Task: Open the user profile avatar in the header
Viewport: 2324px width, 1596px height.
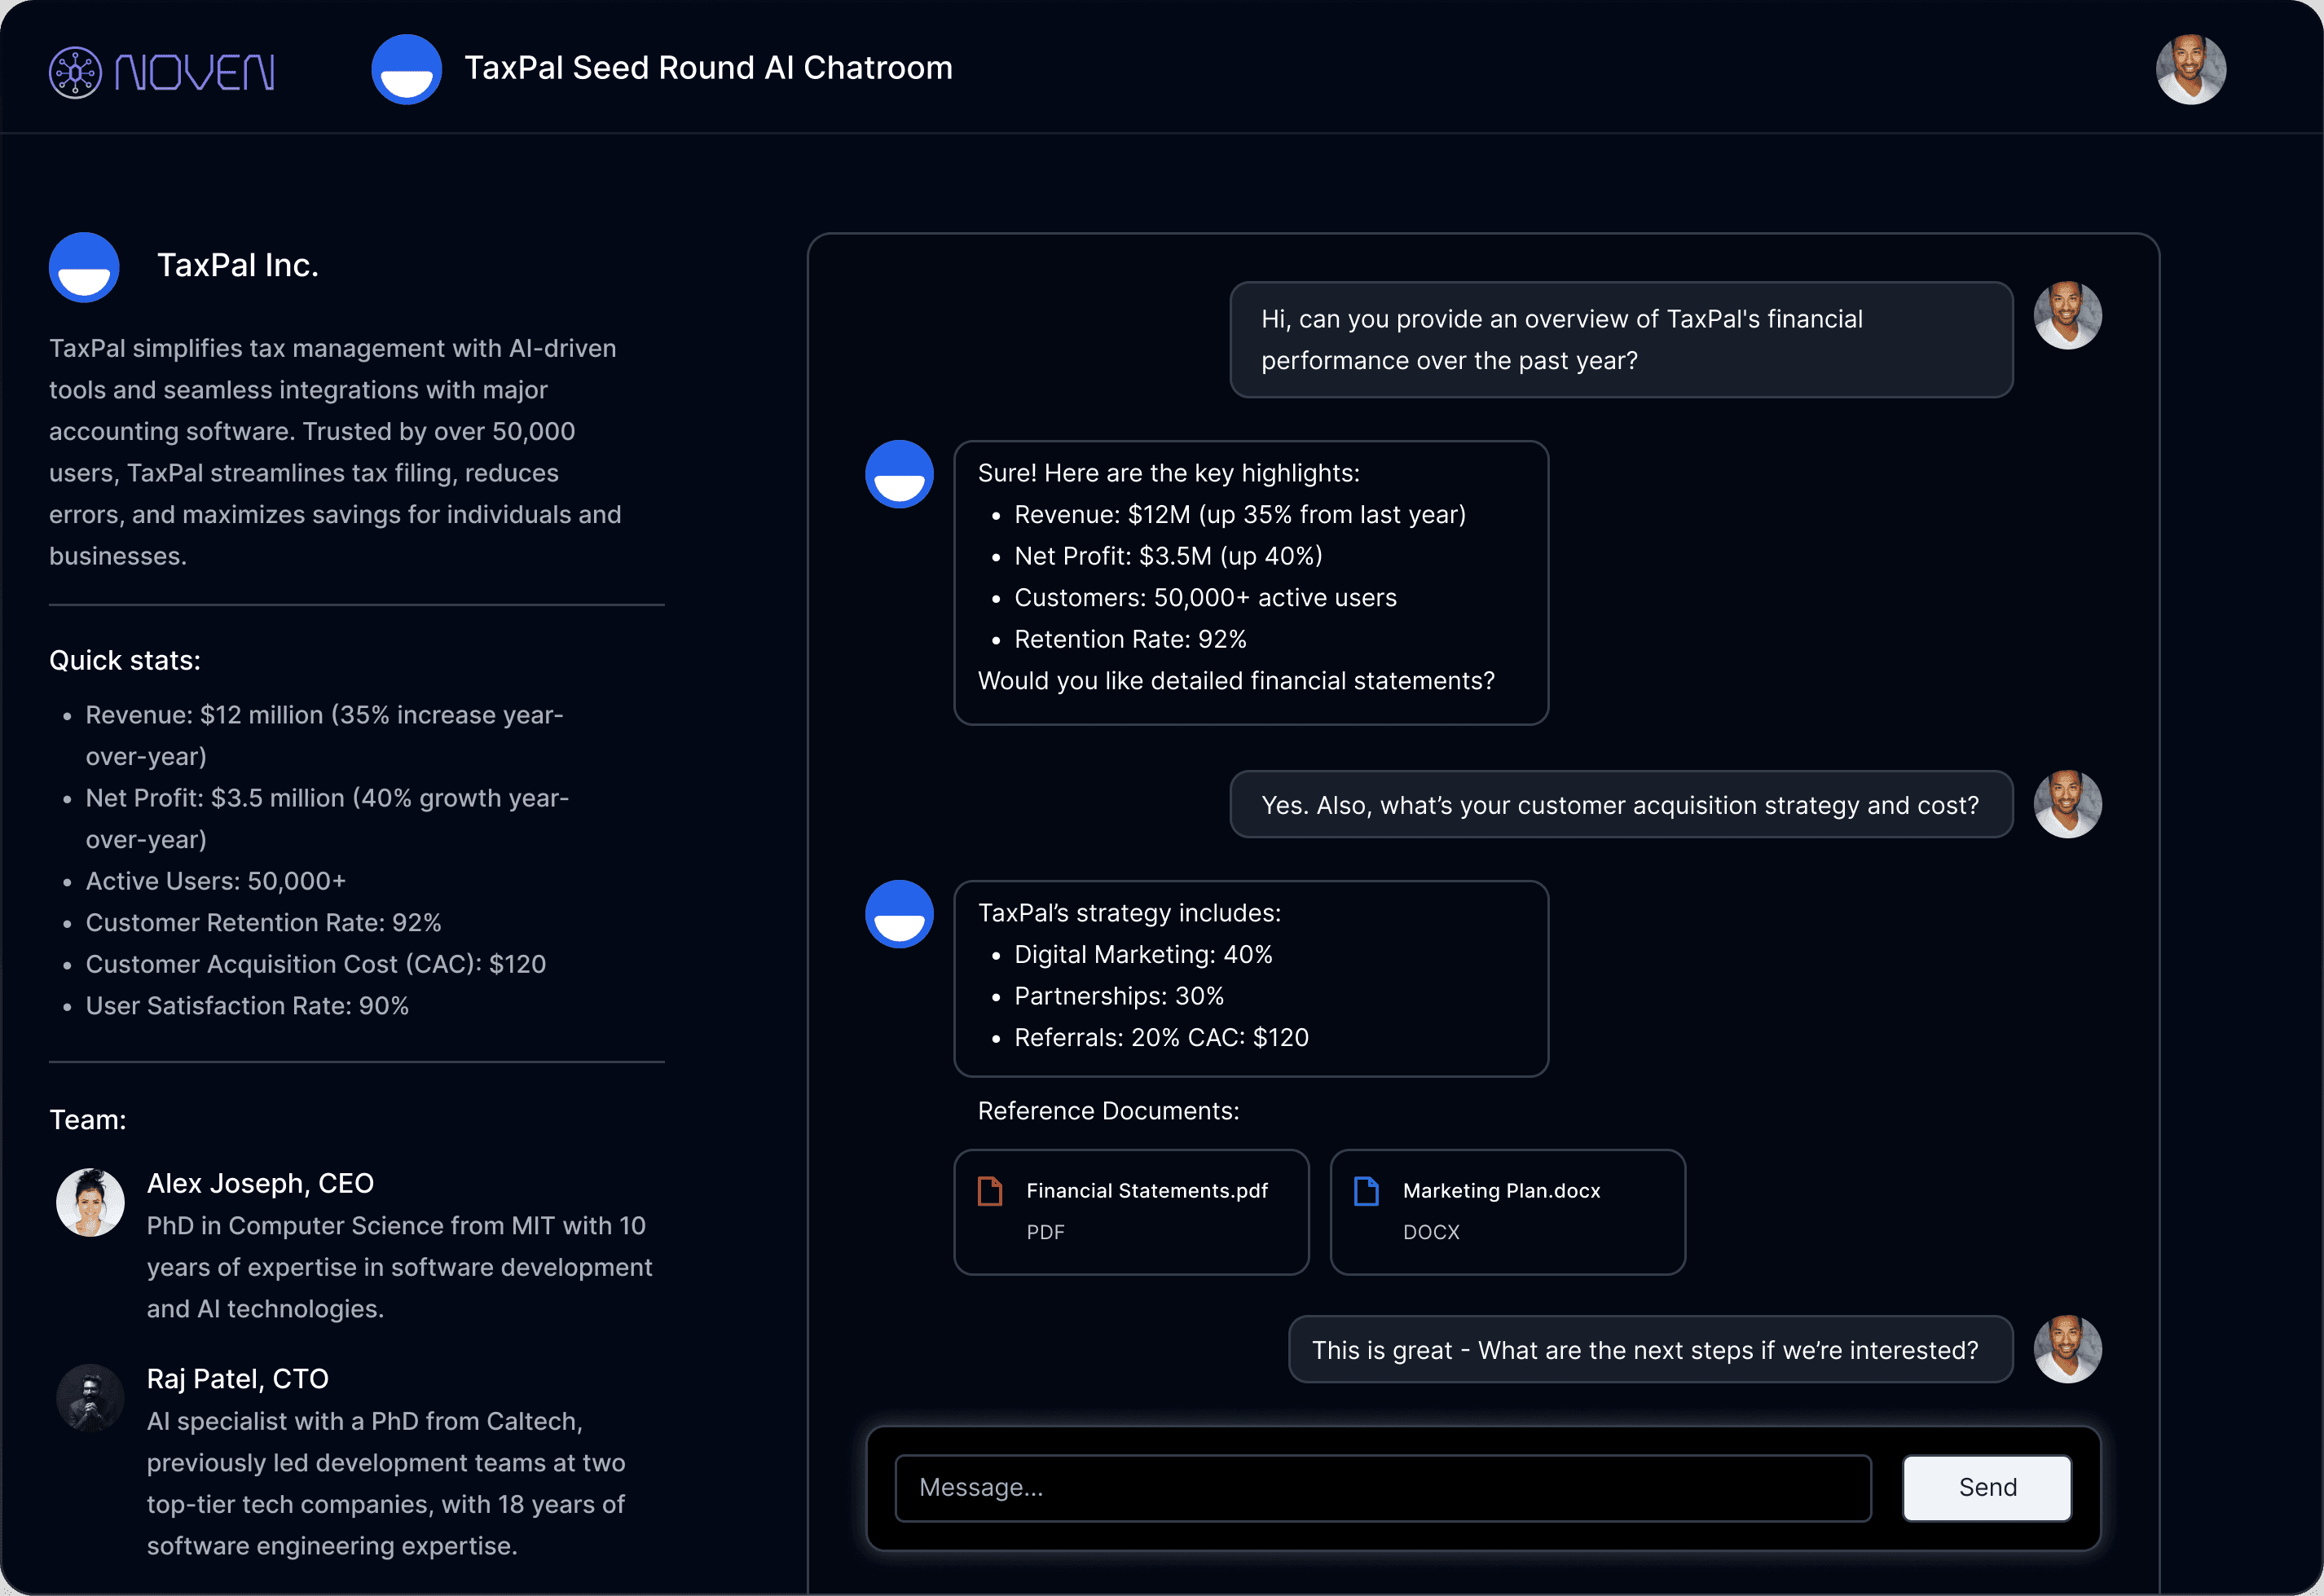Action: (2190, 70)
